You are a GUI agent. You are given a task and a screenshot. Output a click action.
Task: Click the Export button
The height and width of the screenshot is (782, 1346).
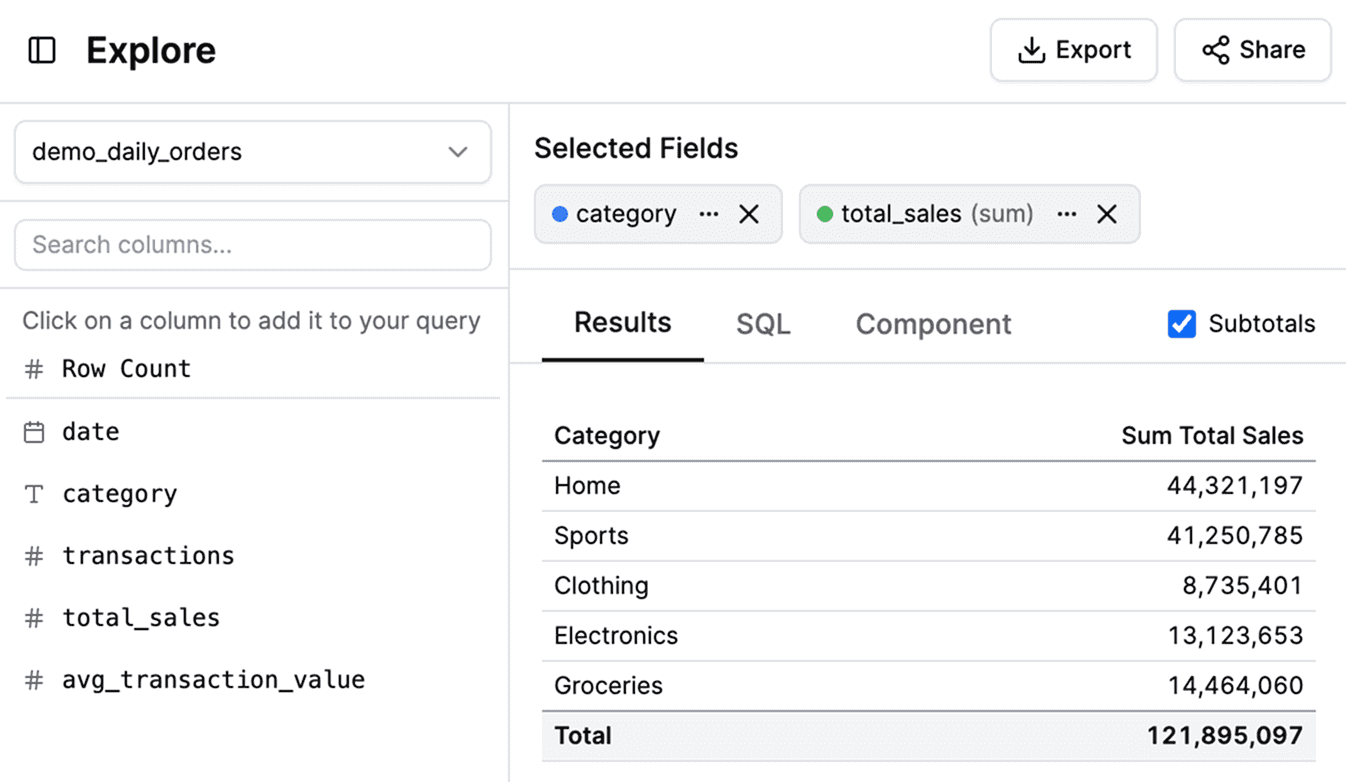[1073, 50]
